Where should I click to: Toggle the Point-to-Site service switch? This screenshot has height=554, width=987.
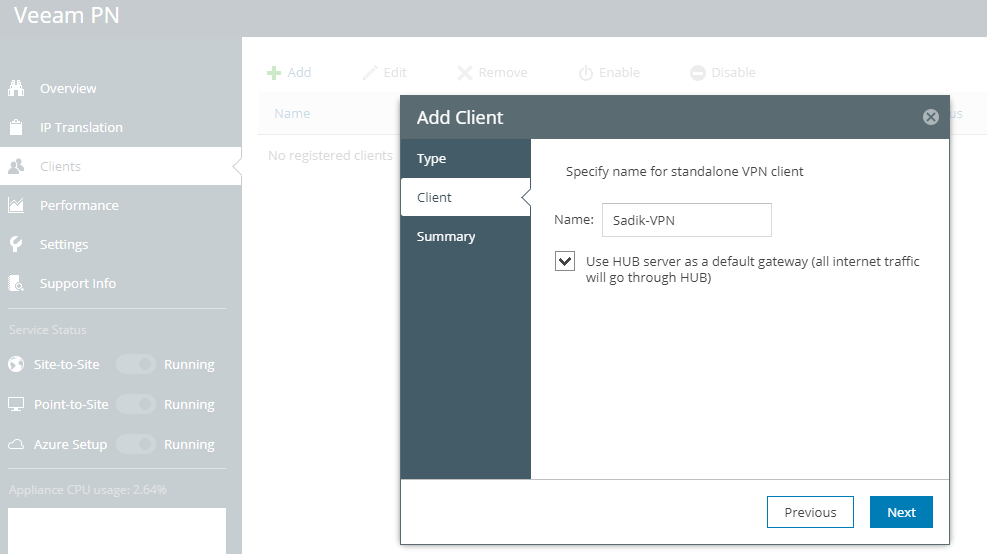click(x=136, y=404)
